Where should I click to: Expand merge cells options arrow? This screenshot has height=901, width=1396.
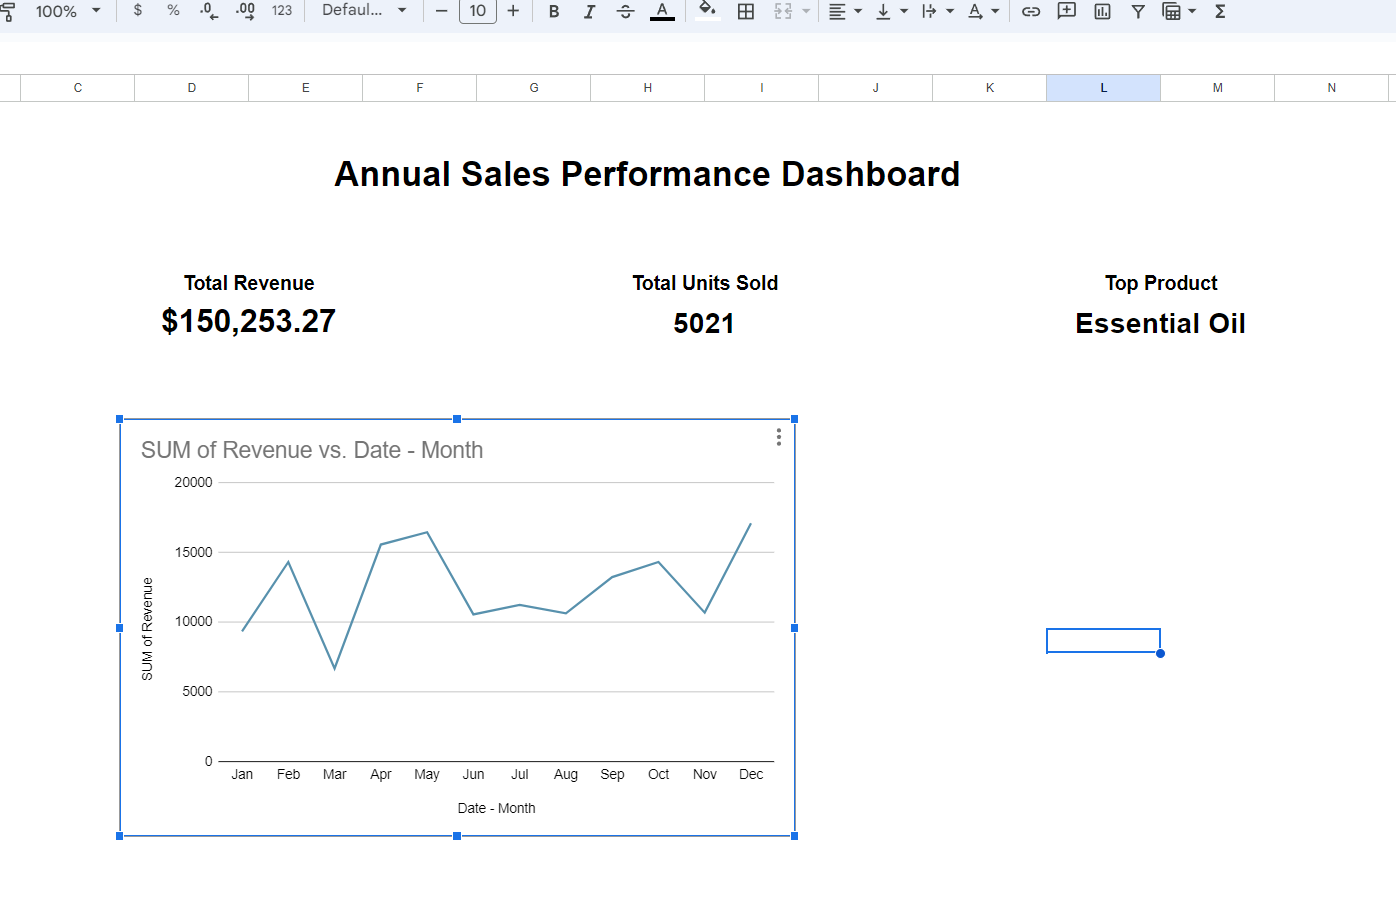tap(806, 11)
